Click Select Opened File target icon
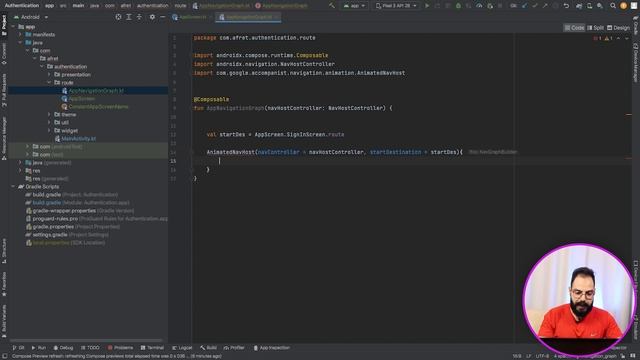The image size is (640, 360). 118,17
